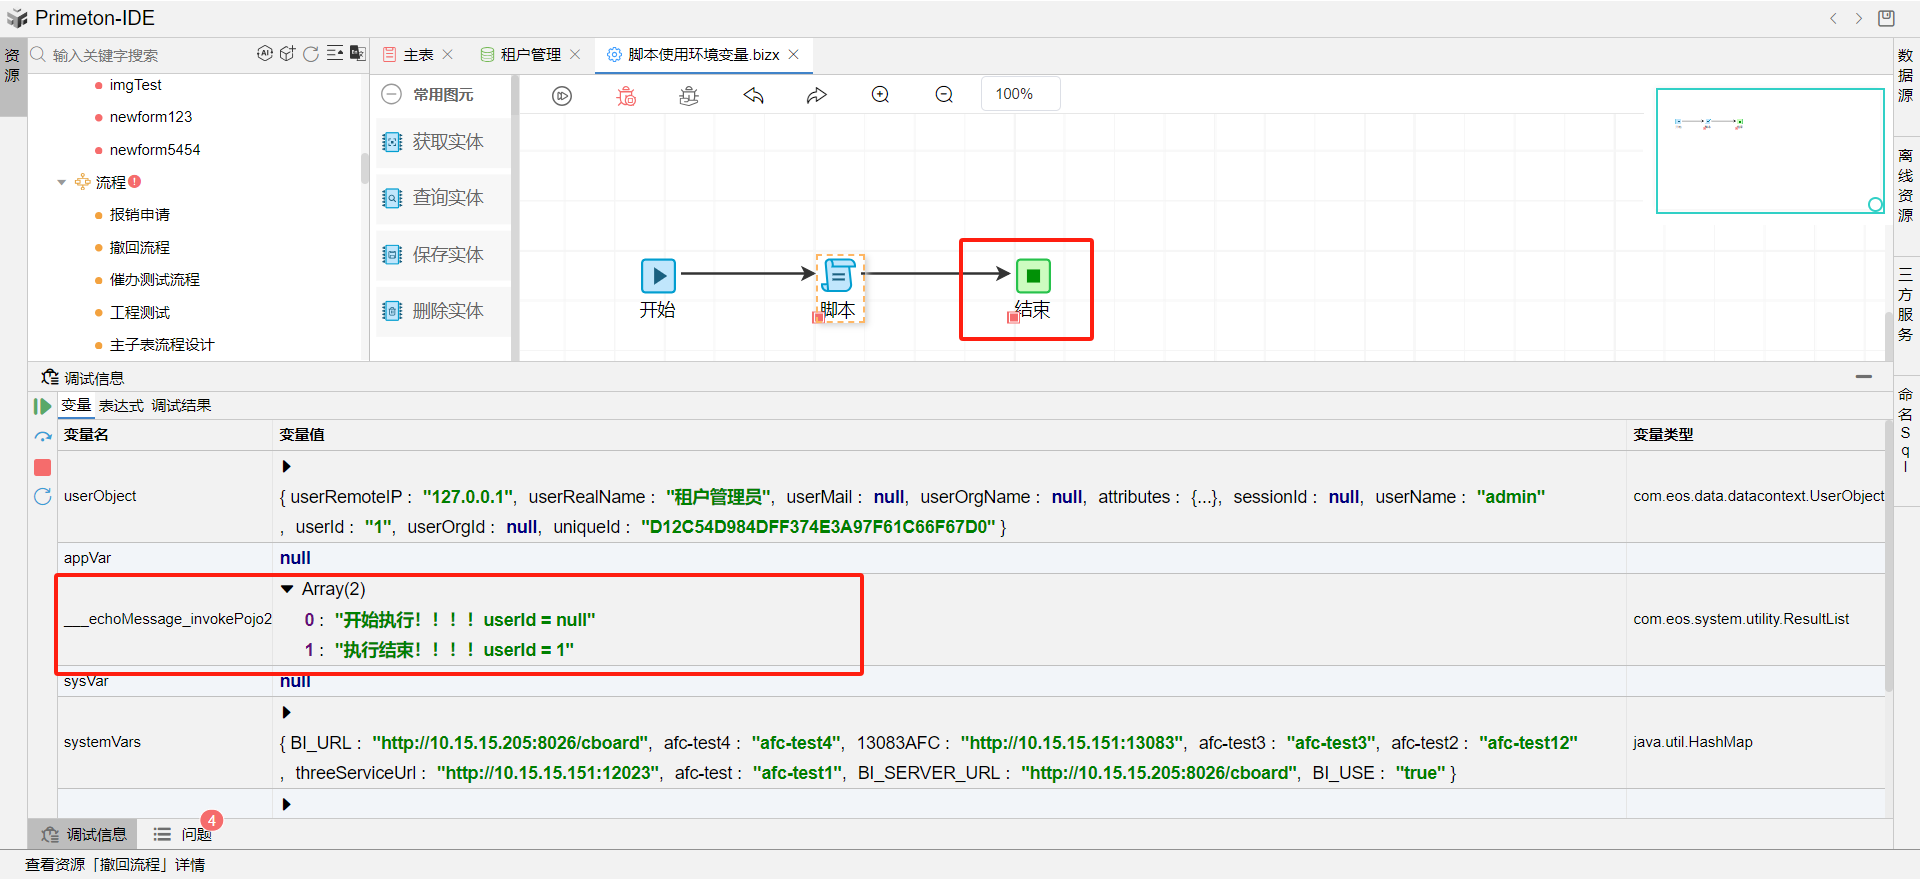1920x880 pixels.
Task: Open the 问题 problems panel
Action: point(195,834)
